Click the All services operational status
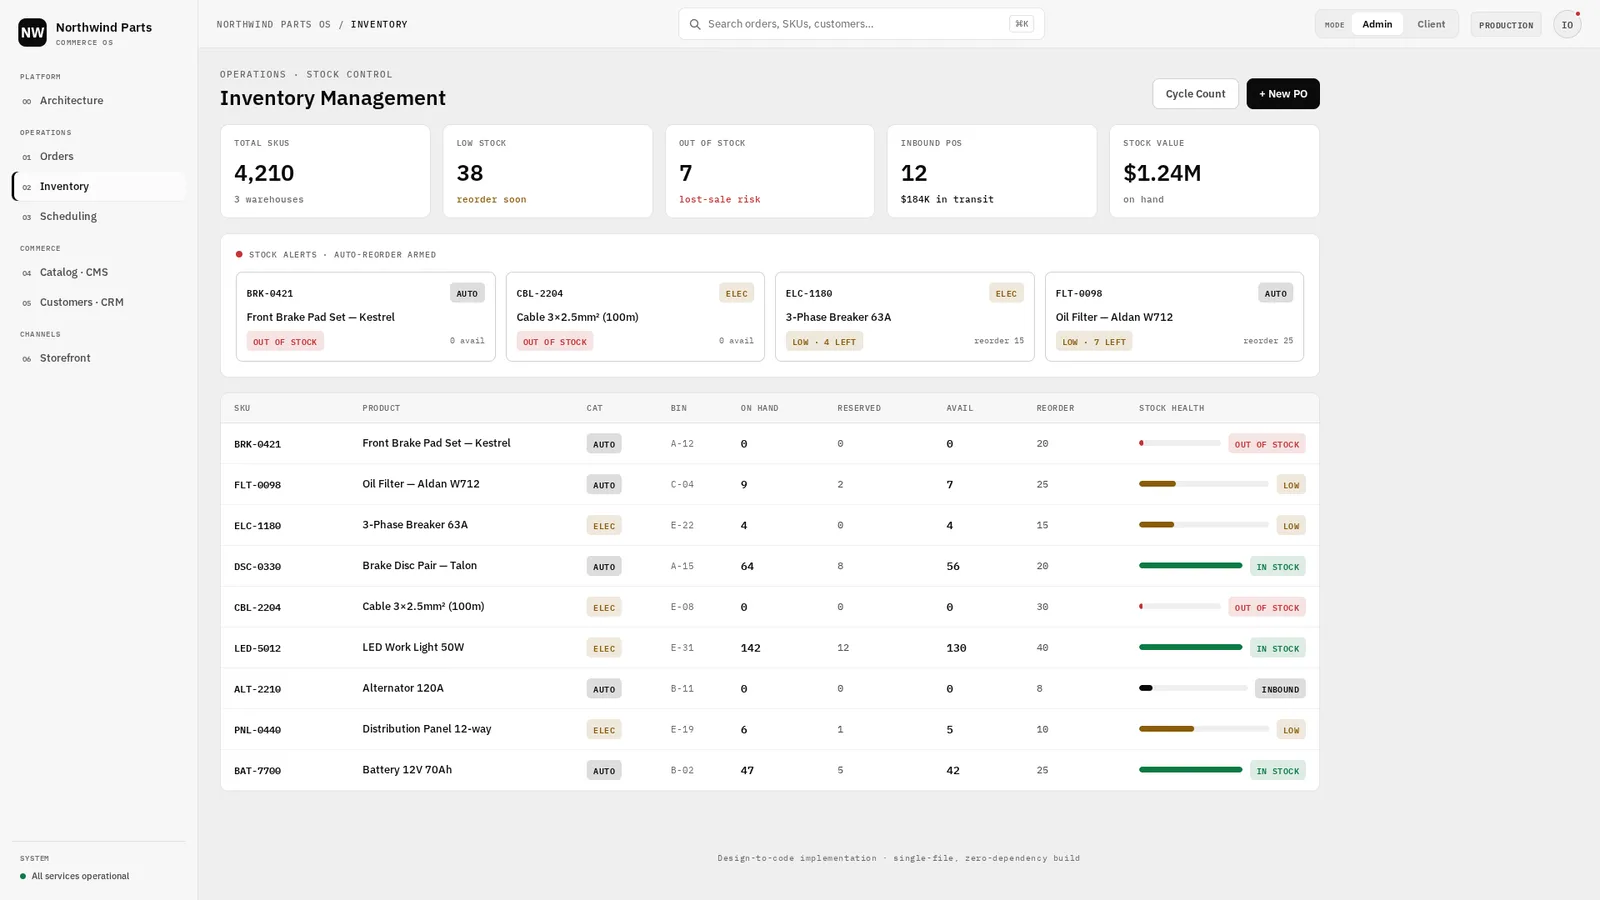 coord(80,876)
